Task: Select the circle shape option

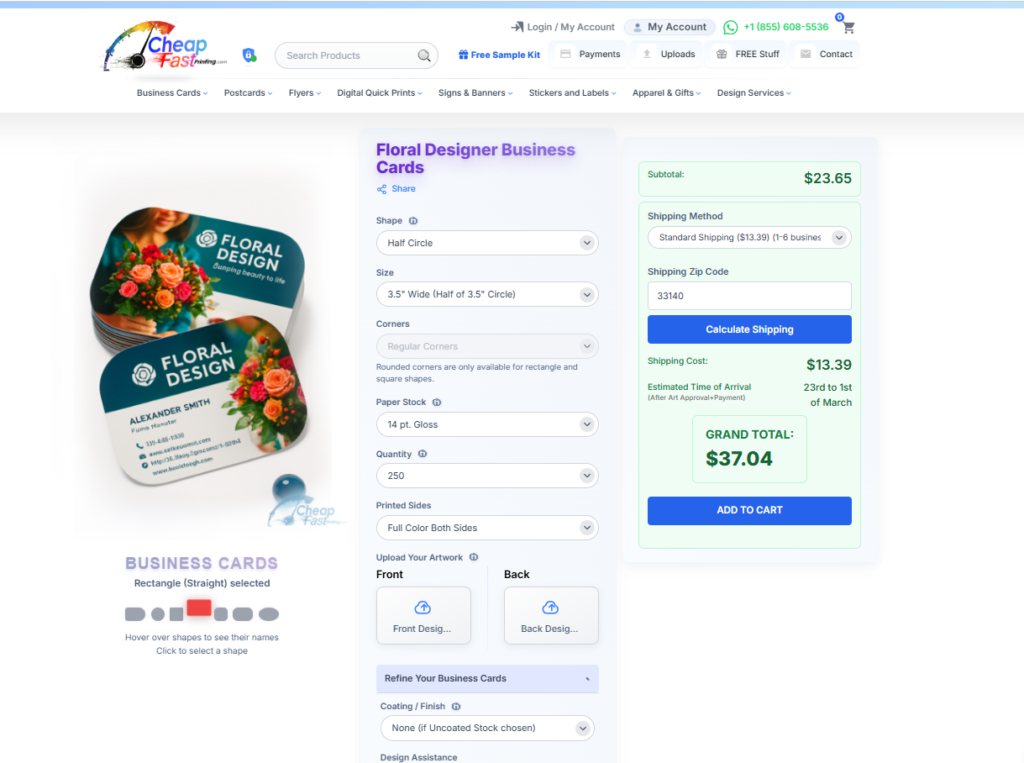Action: pos(158,614)
